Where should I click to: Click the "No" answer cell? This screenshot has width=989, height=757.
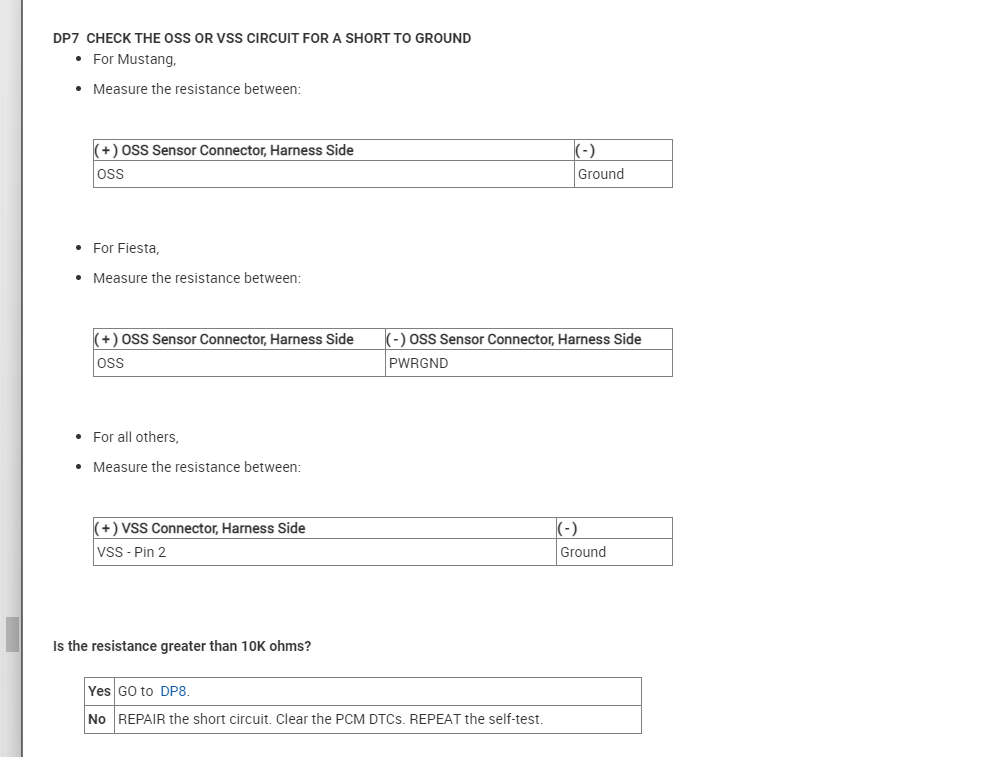97,719
